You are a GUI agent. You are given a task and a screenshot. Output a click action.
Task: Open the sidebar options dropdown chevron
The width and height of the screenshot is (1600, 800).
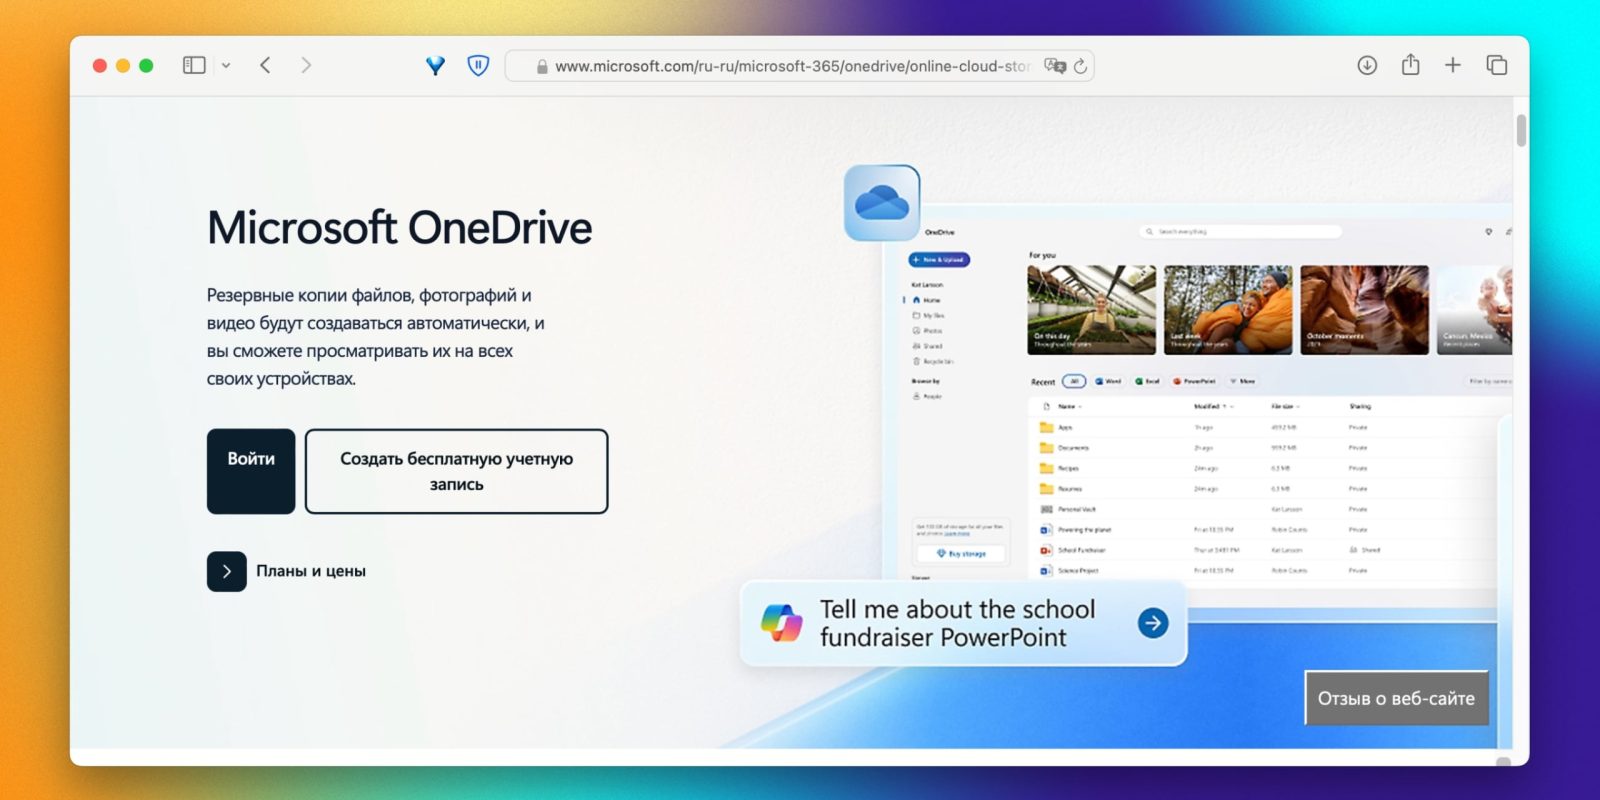(x=226, y=66)
